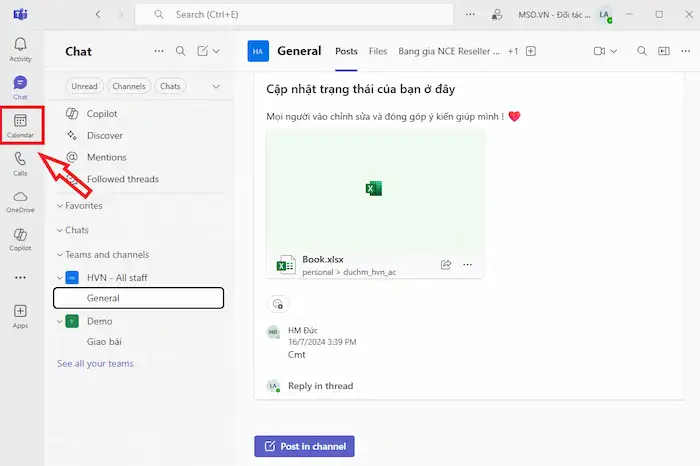Image resolution: width=700 pixels, height=466 pixels.
Task: Share the Book.xlsx file attachment
Action: (x=446, y=265)
